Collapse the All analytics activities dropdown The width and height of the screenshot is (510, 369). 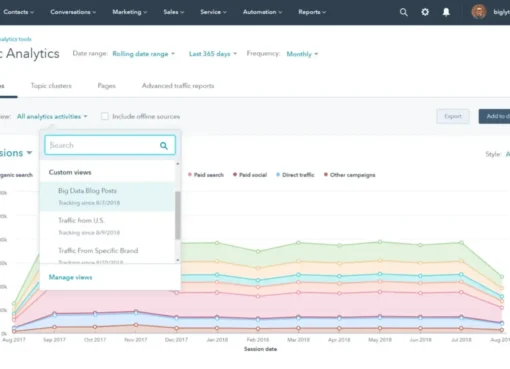click(52, 116)
